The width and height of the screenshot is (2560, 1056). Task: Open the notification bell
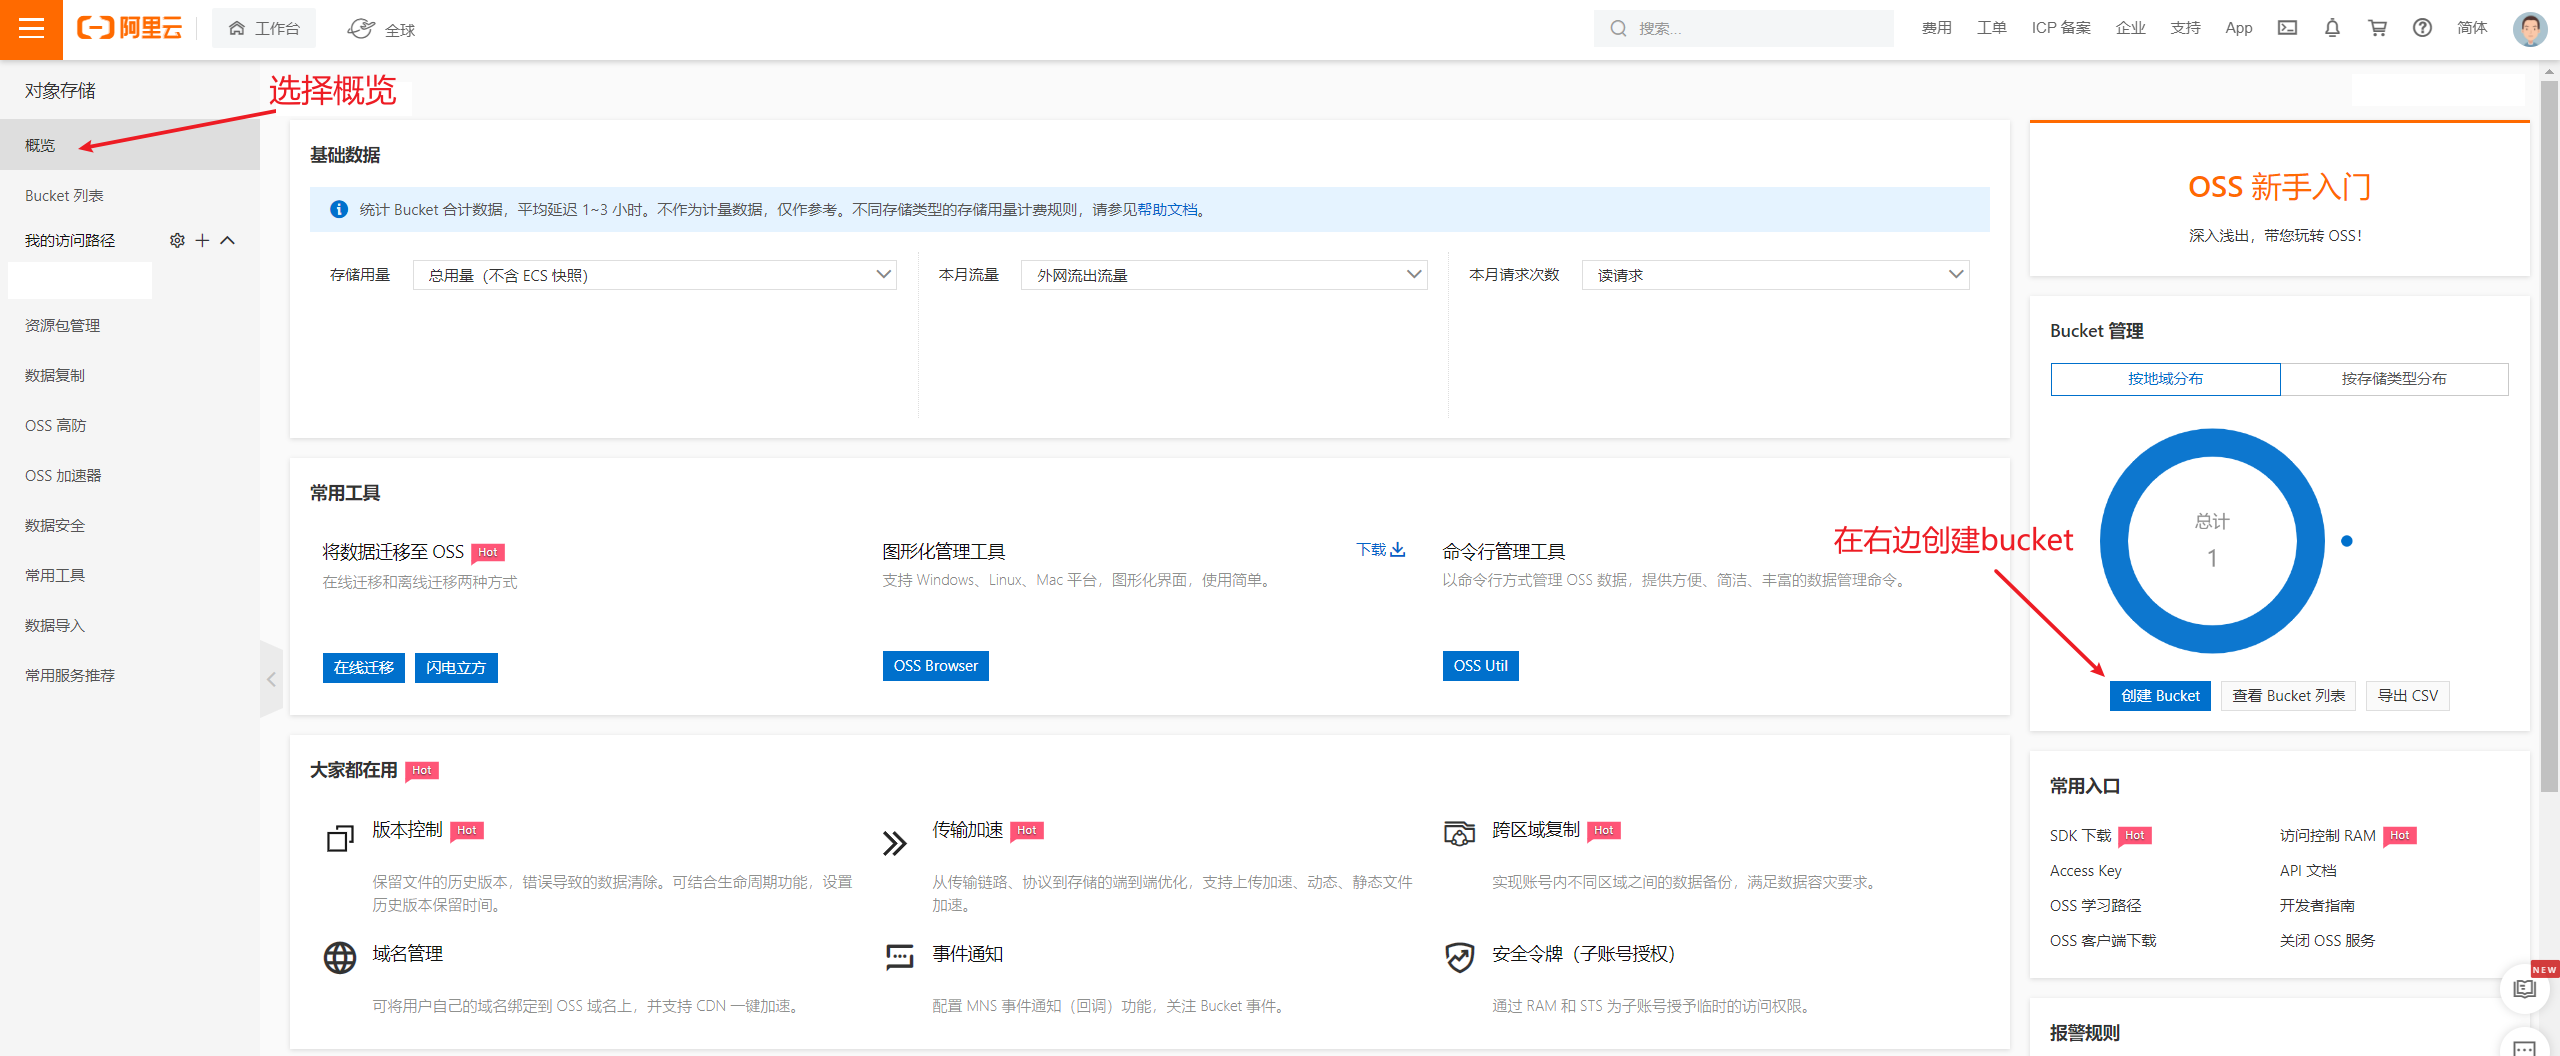coord(2332,28)
